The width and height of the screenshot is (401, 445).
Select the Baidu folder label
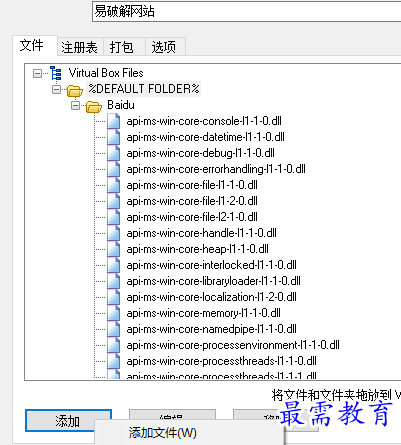[121, 105]
